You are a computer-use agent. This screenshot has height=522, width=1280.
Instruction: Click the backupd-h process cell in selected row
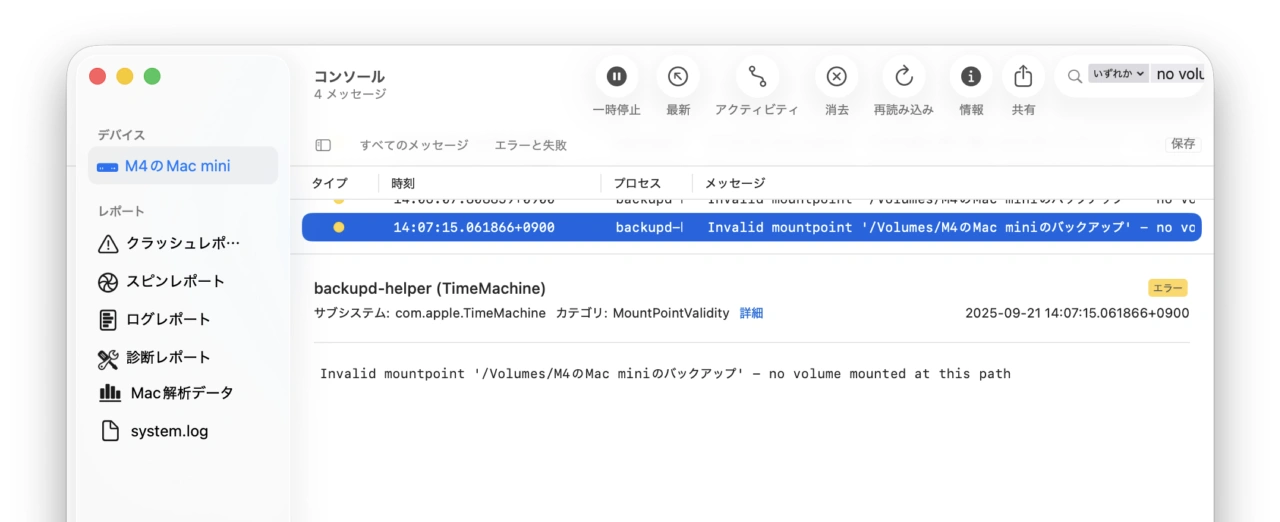pos(649,227)
